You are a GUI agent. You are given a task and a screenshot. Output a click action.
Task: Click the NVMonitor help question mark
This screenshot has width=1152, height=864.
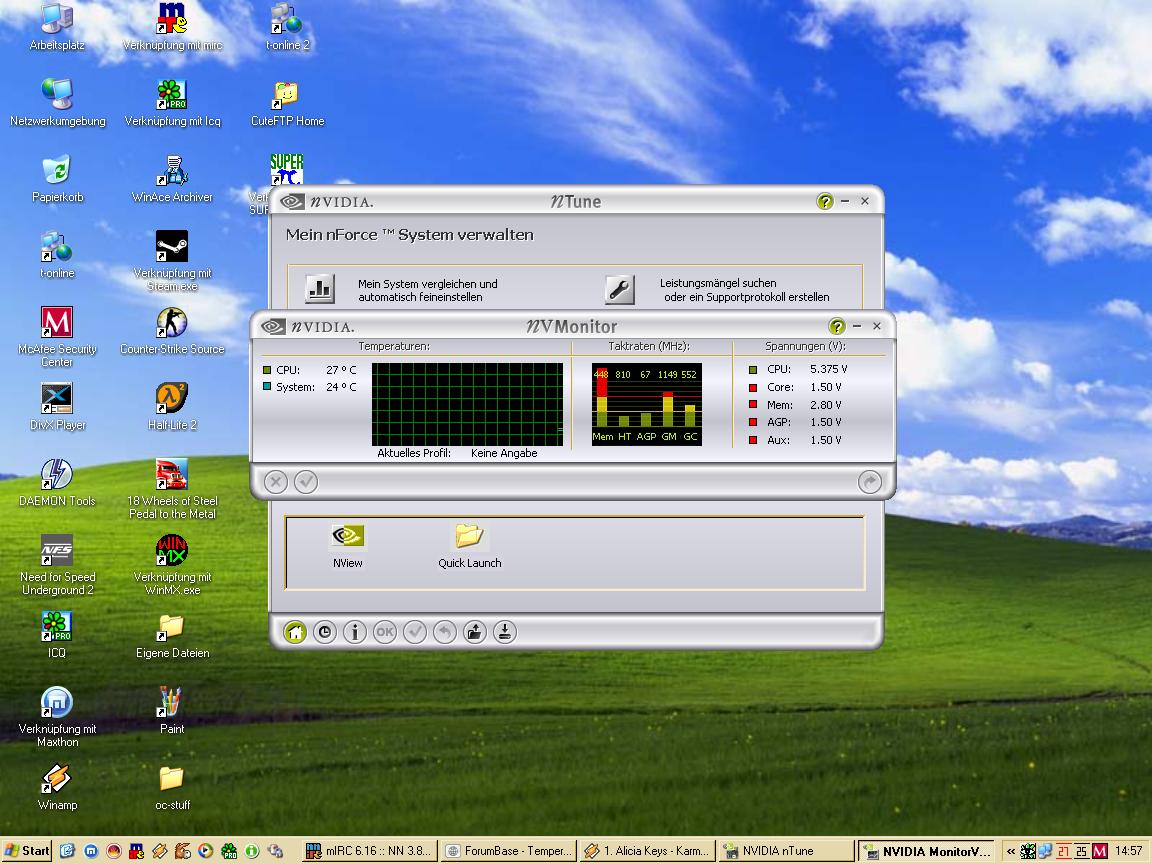836,326
